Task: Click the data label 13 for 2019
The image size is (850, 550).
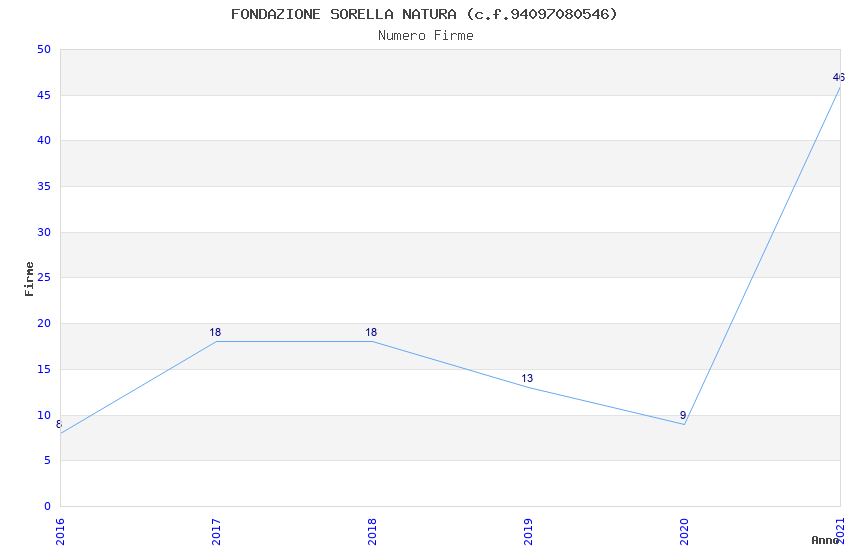Action: point(527,378)
